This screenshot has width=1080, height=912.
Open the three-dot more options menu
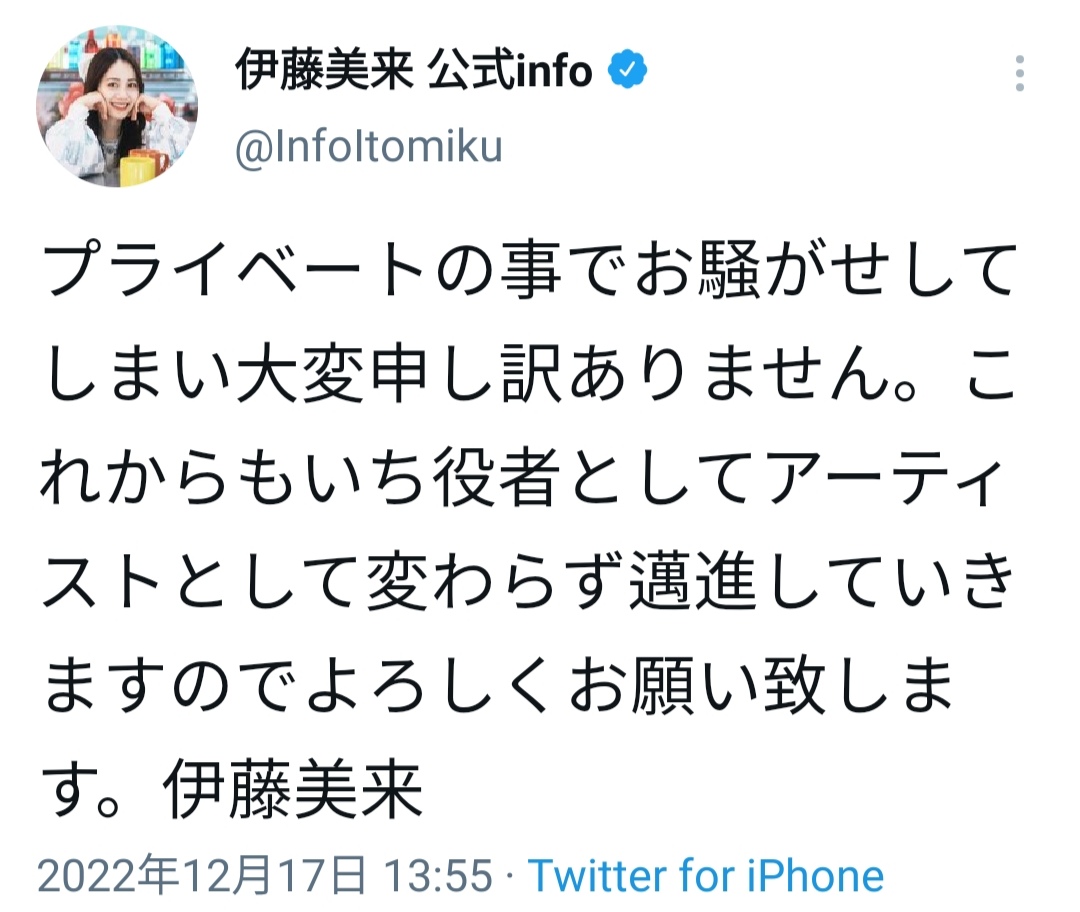point(1019,74)
